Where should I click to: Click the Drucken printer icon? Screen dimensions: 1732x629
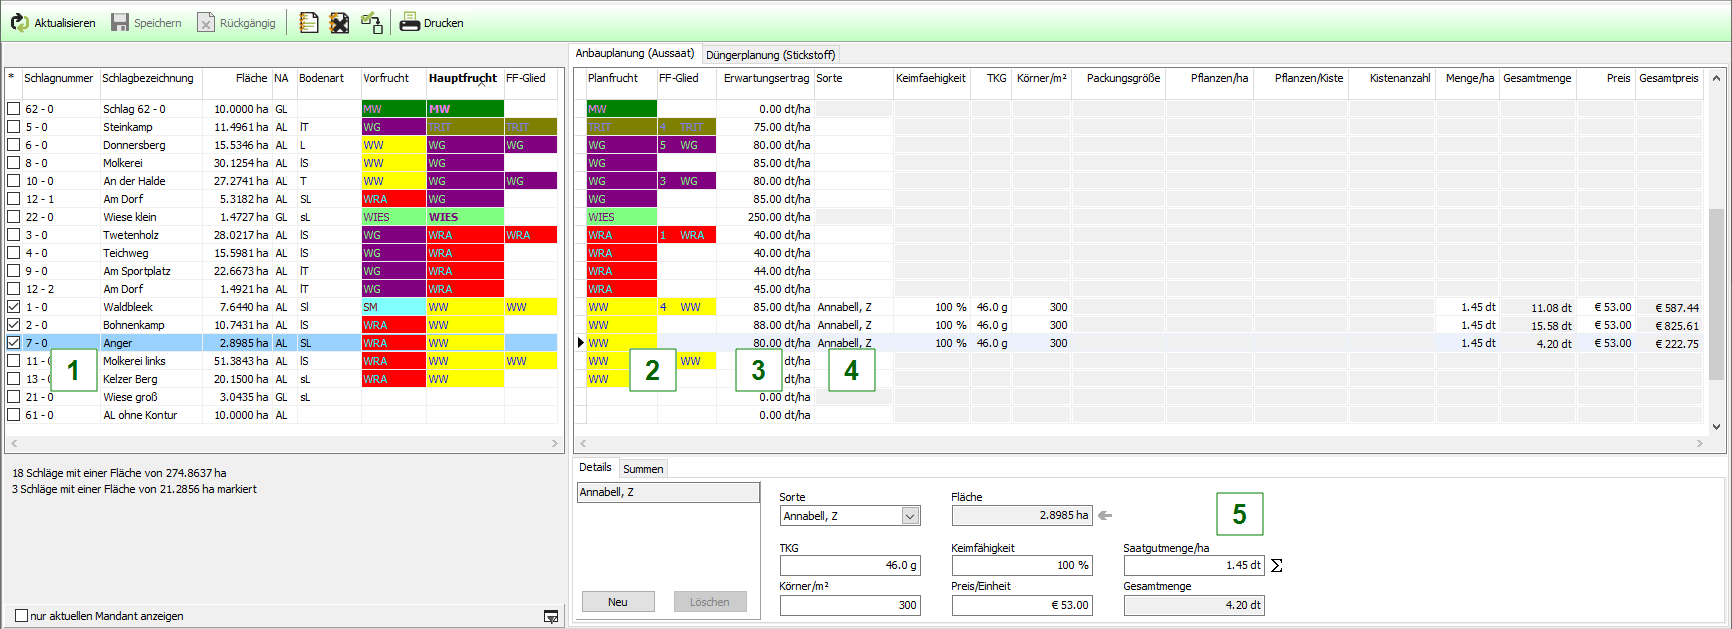409,22
